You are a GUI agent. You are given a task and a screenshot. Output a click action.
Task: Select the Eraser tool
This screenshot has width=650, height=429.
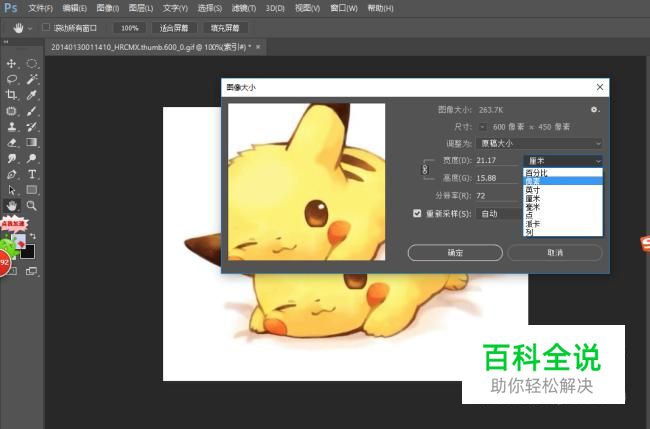(12, 142)
